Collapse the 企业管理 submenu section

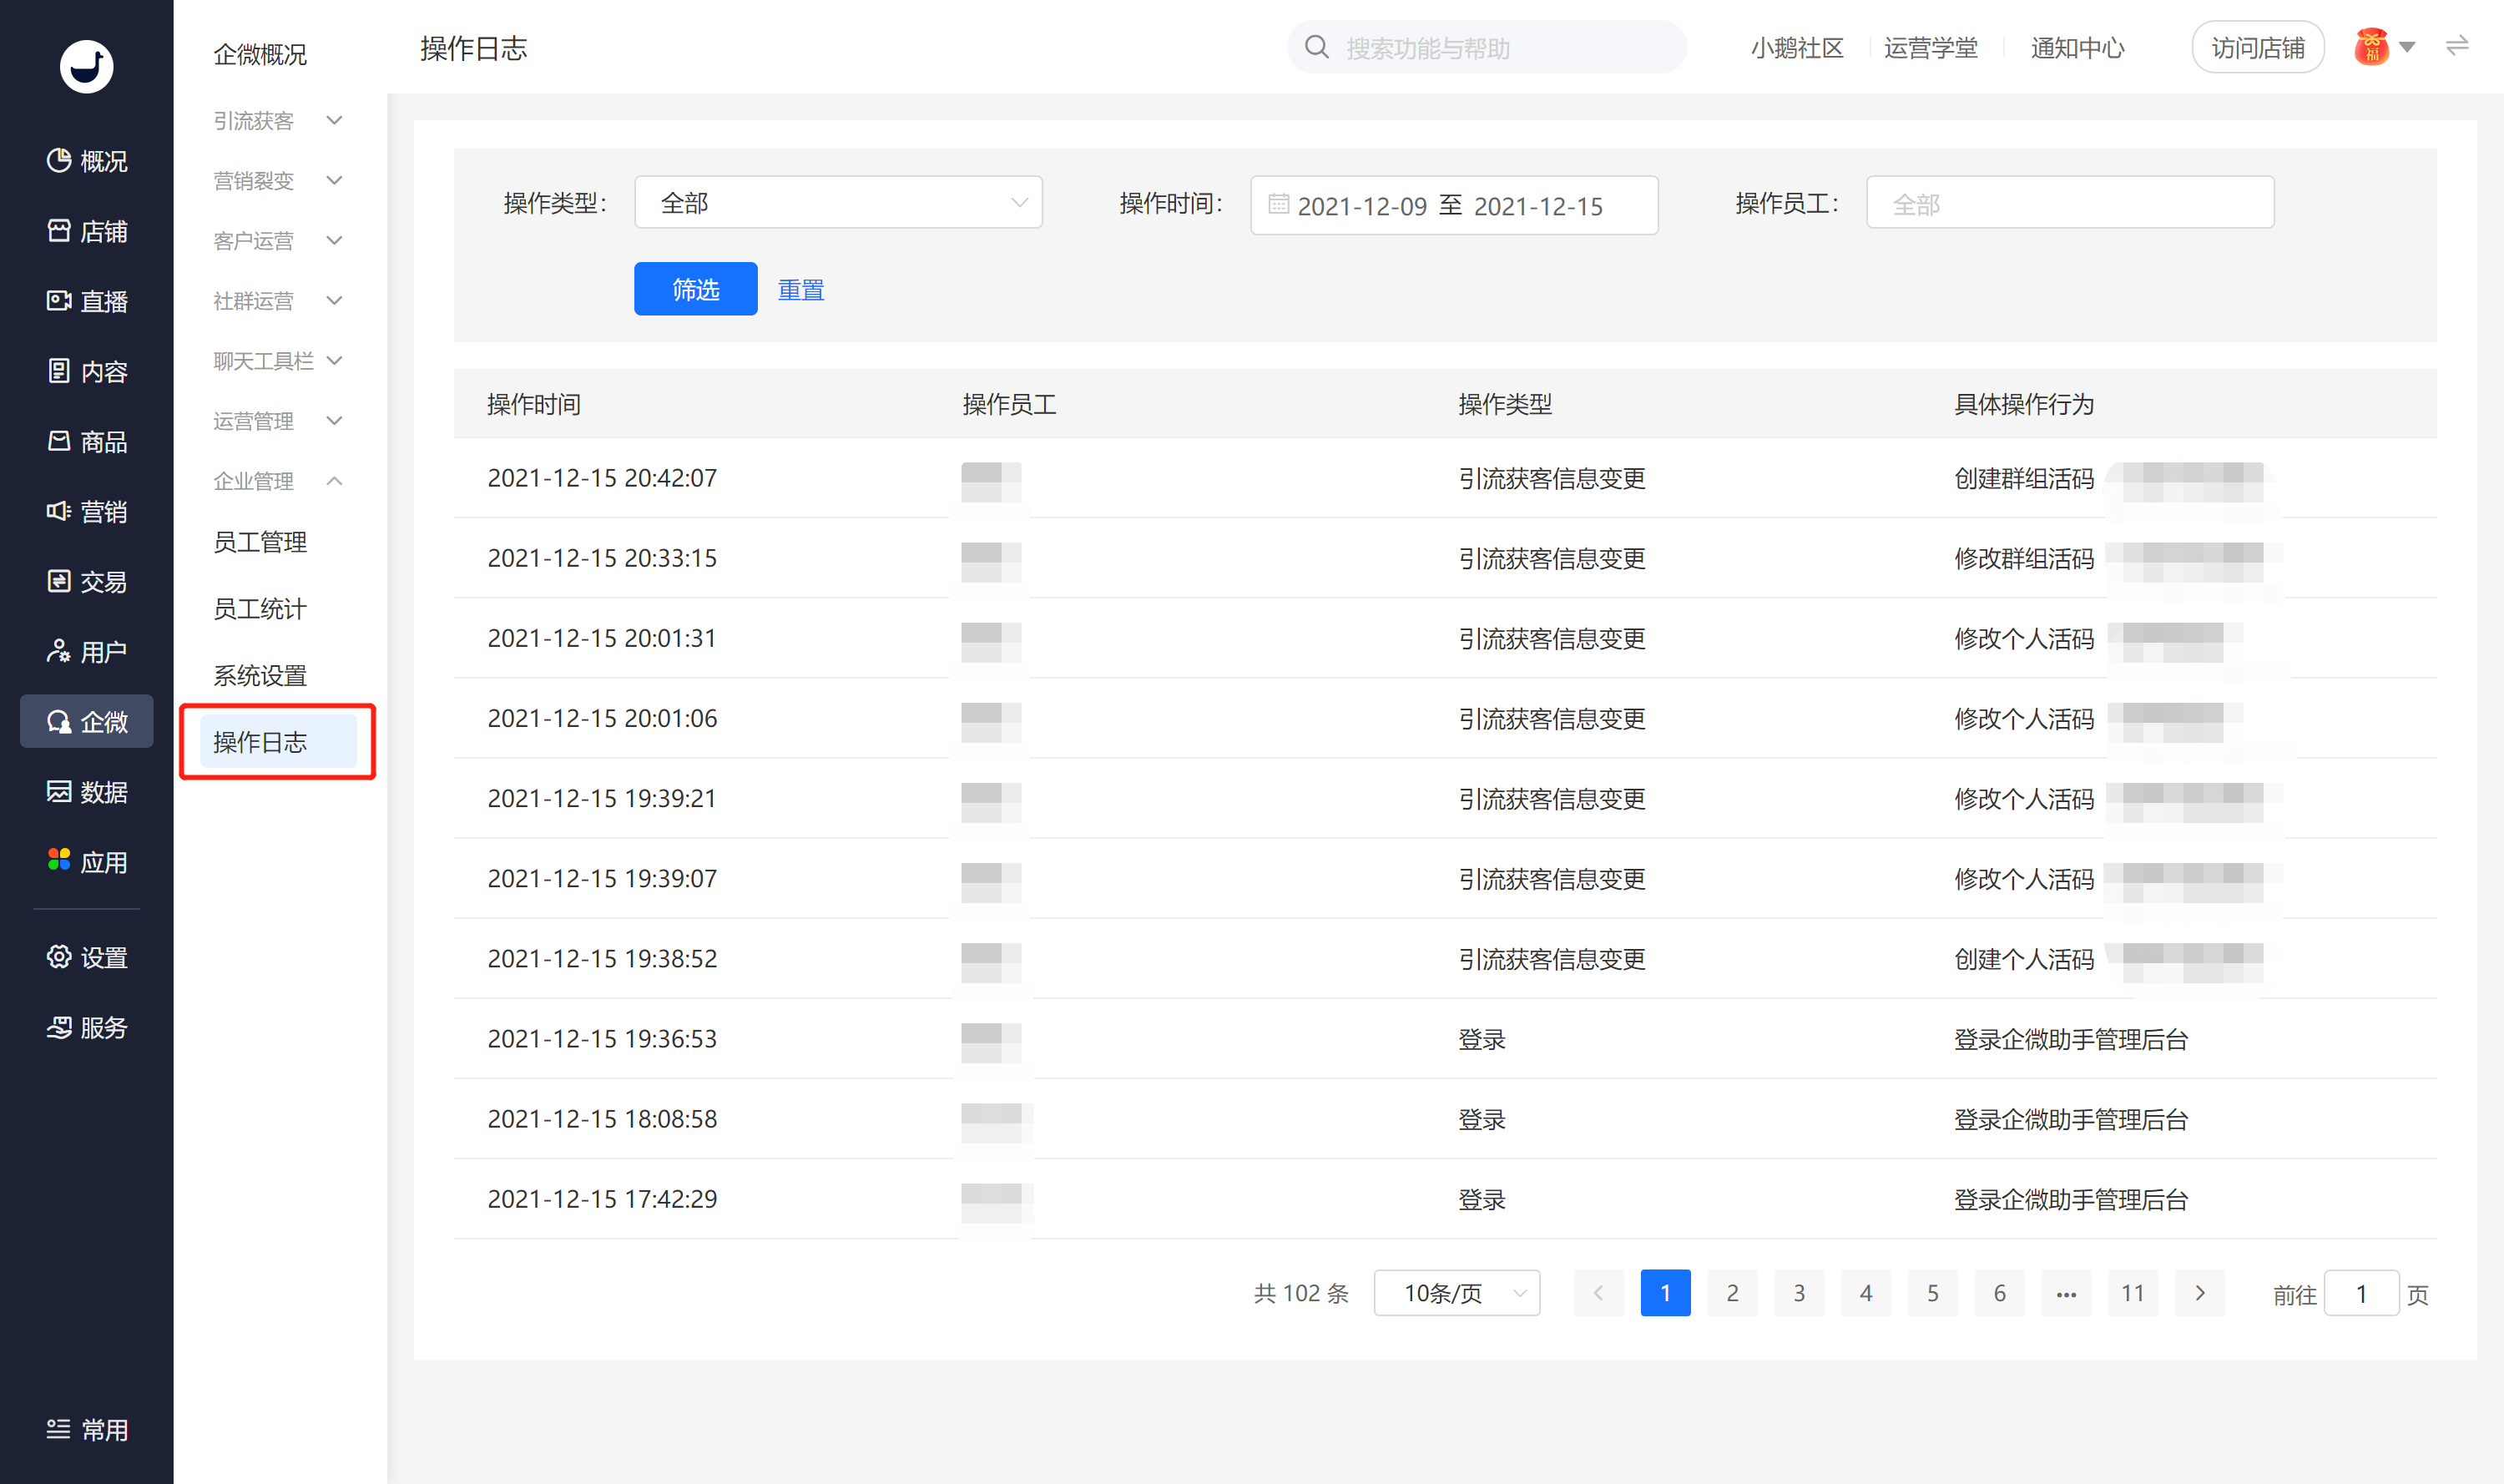coord(335,481)
